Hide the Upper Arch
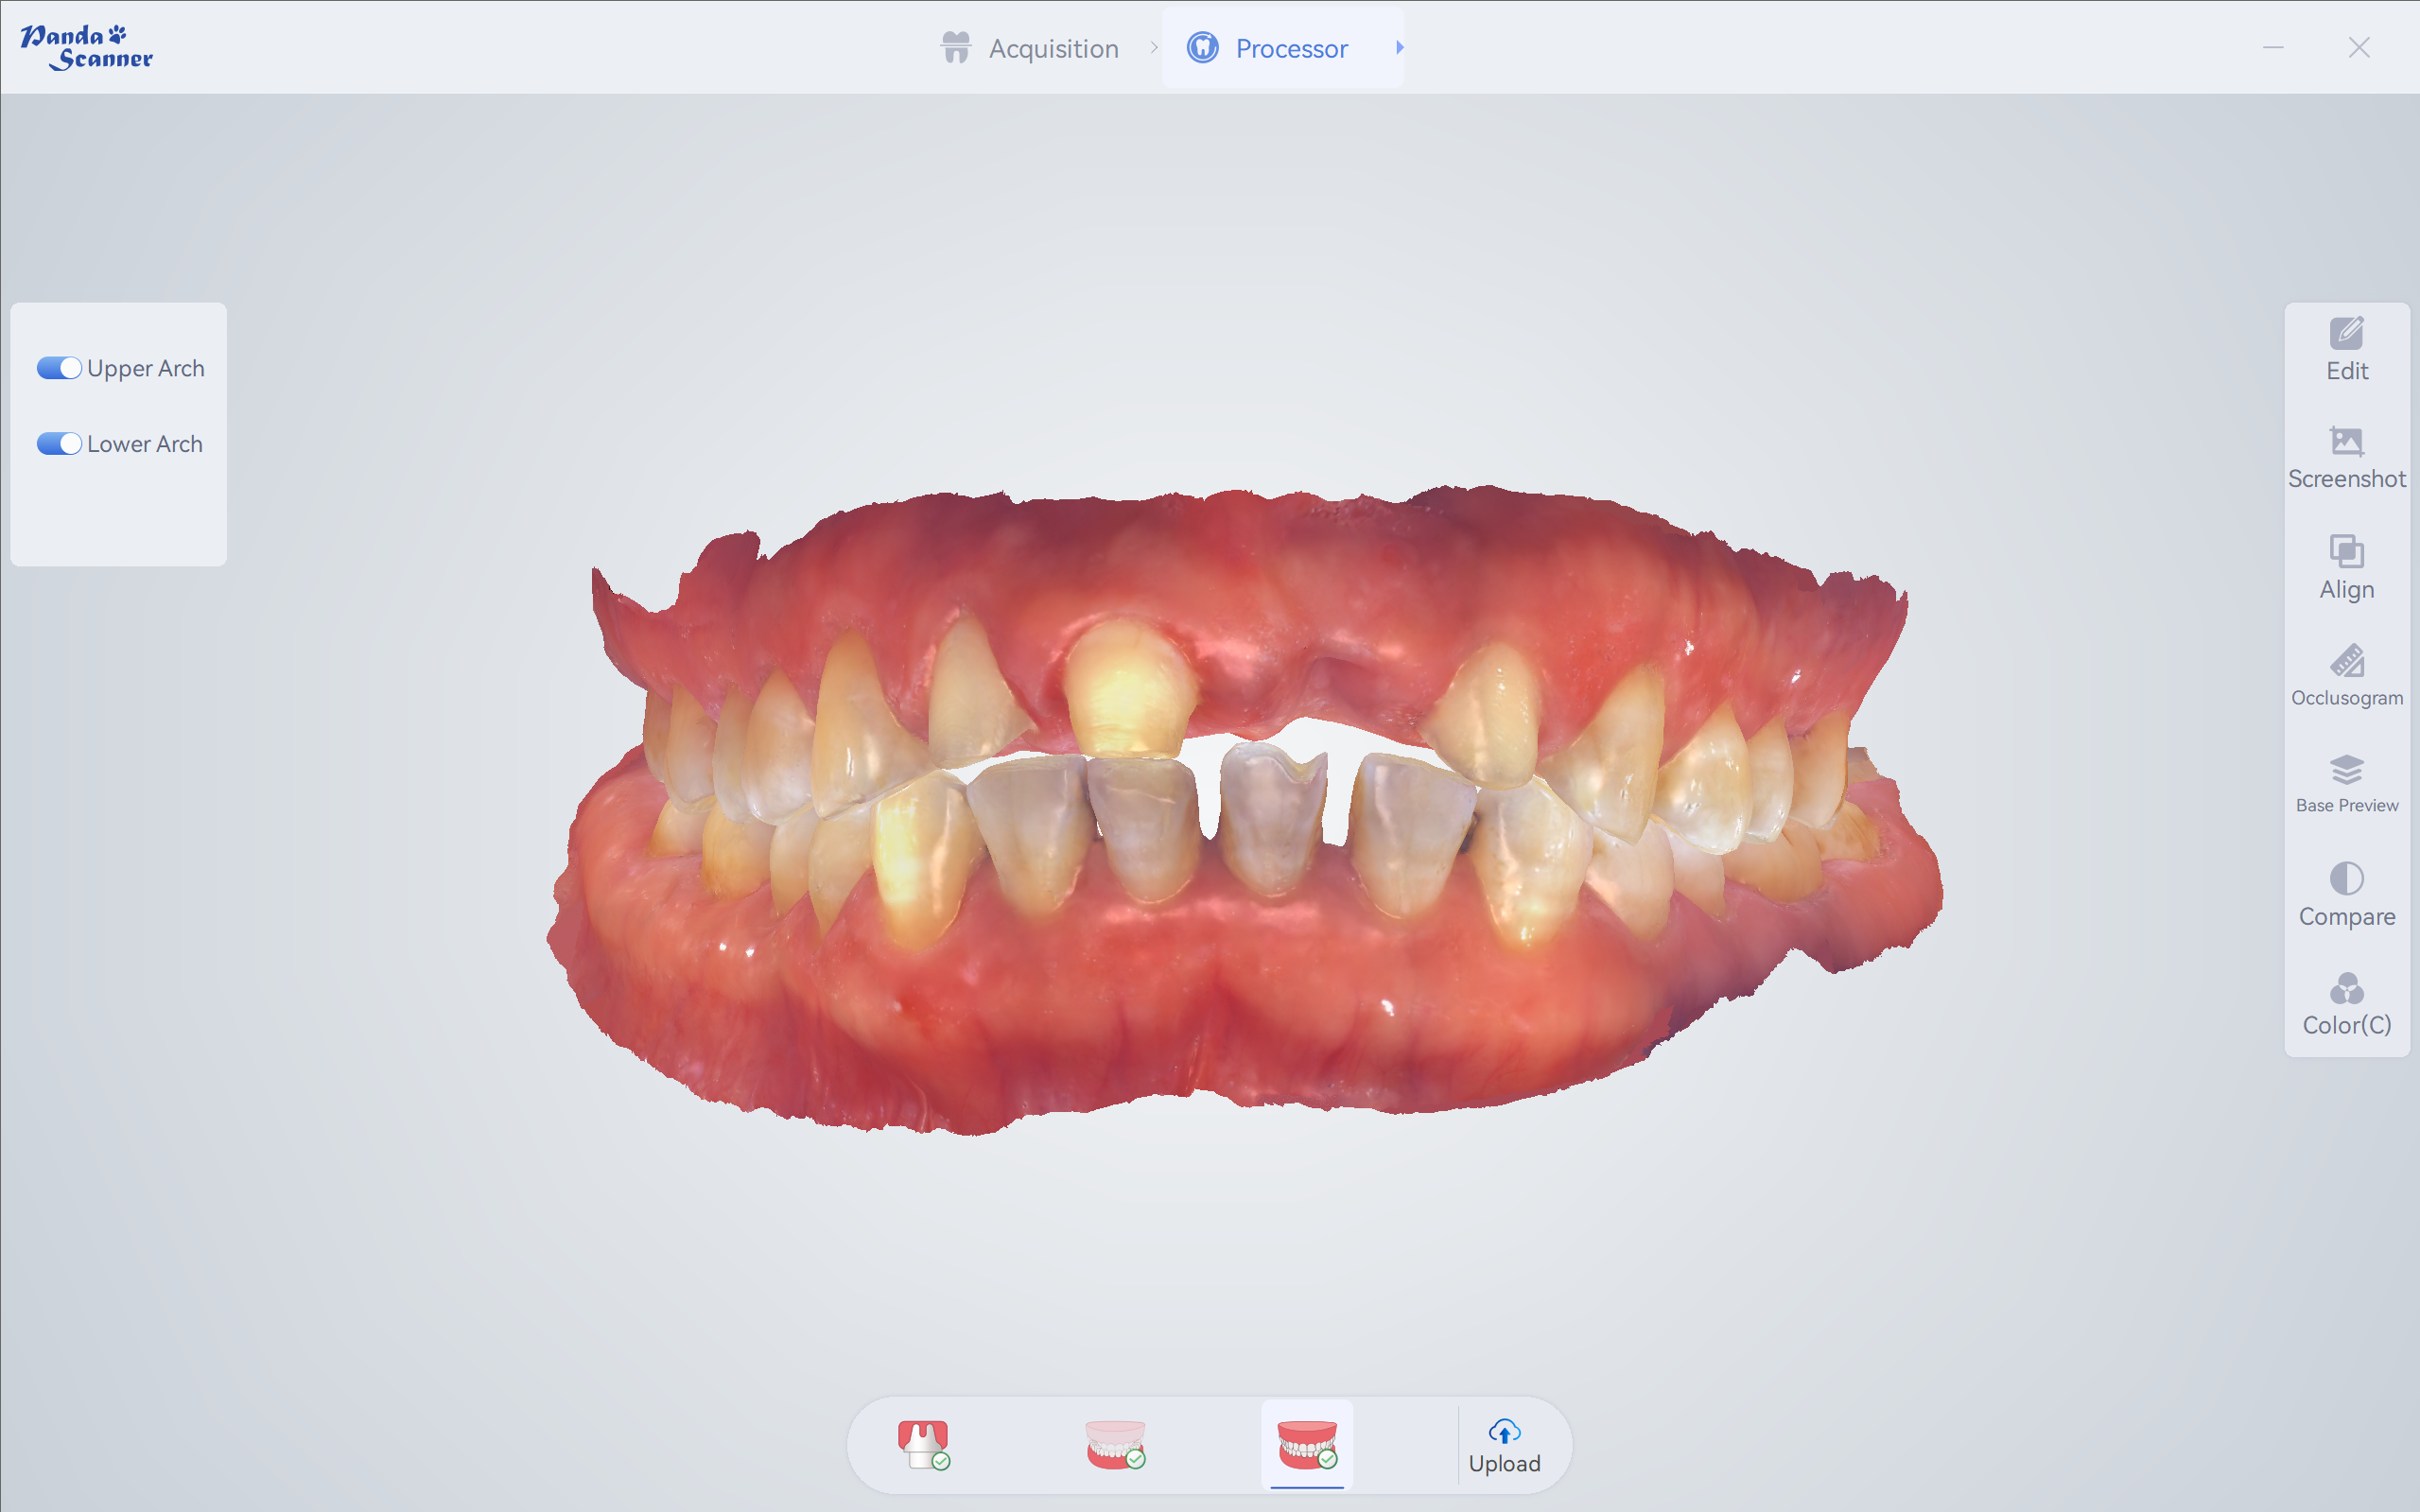The image size is (2420, 1512). click(x=59, y=368)
